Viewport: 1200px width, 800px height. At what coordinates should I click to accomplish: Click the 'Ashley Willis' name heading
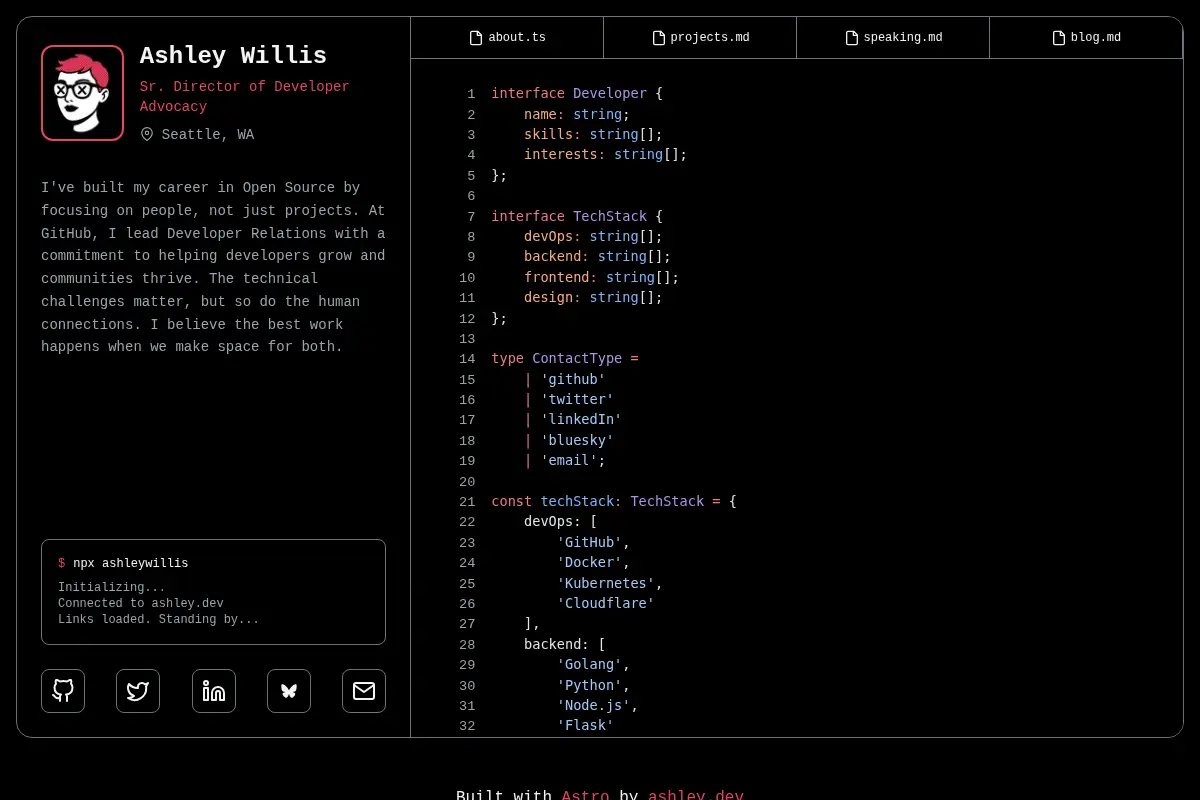coord(233,56)
